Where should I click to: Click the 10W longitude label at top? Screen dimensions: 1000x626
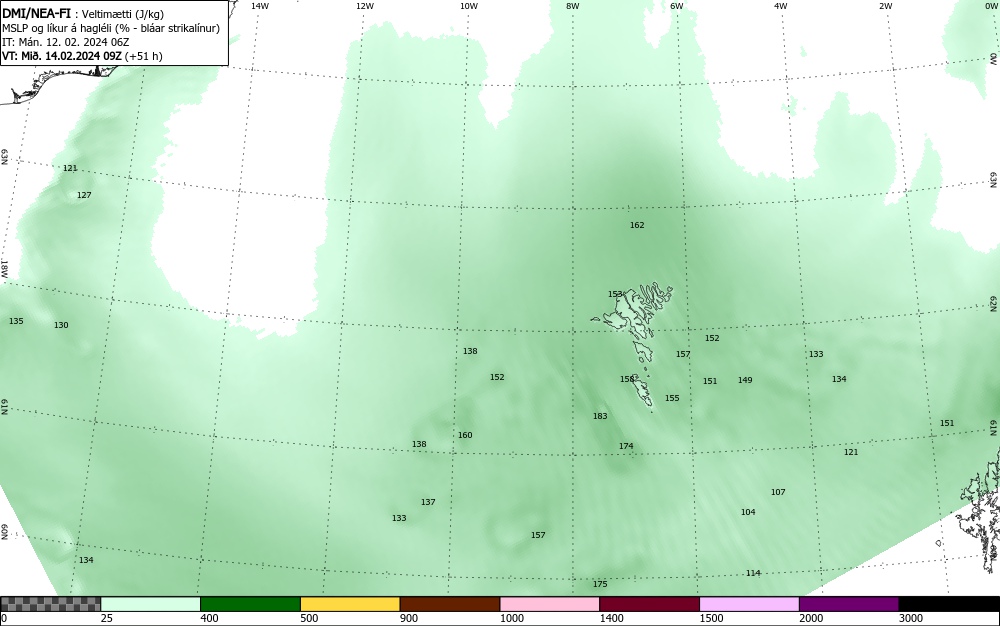pos(469,6)
